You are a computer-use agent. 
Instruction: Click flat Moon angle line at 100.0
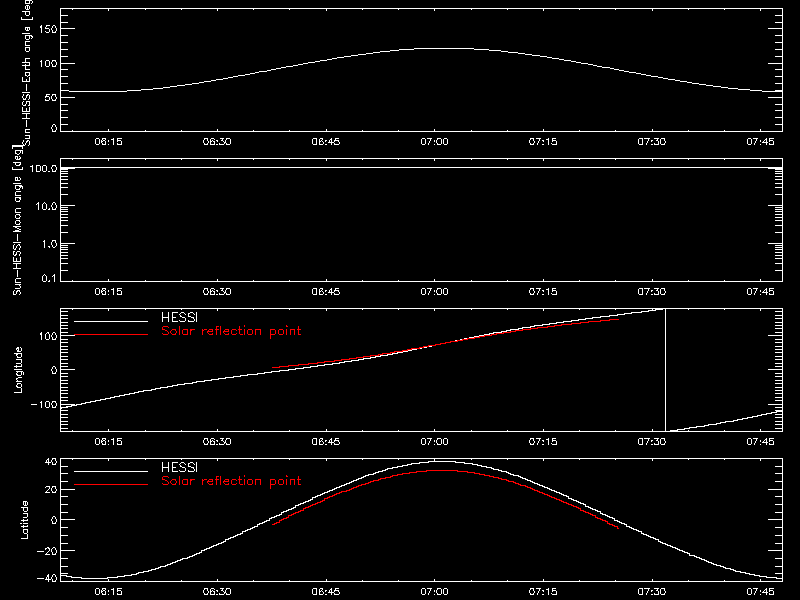[421, 167]
